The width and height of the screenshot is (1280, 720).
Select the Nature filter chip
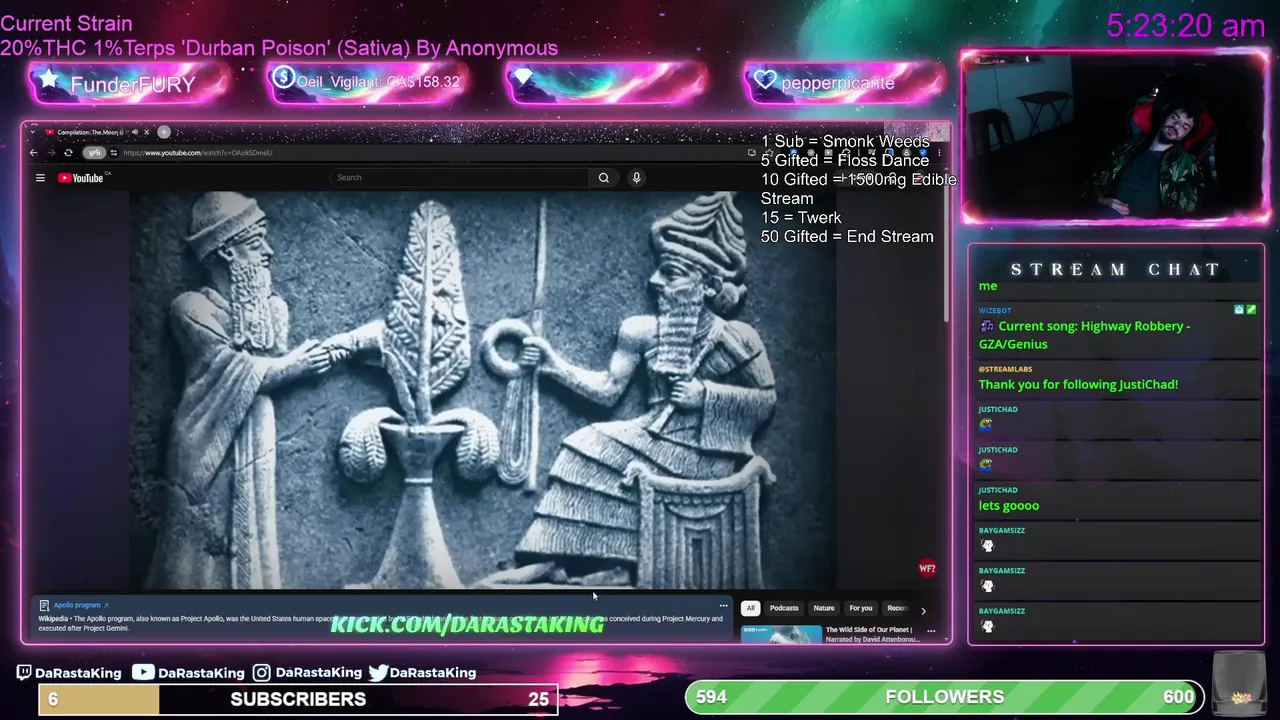[x=824, y=608]
